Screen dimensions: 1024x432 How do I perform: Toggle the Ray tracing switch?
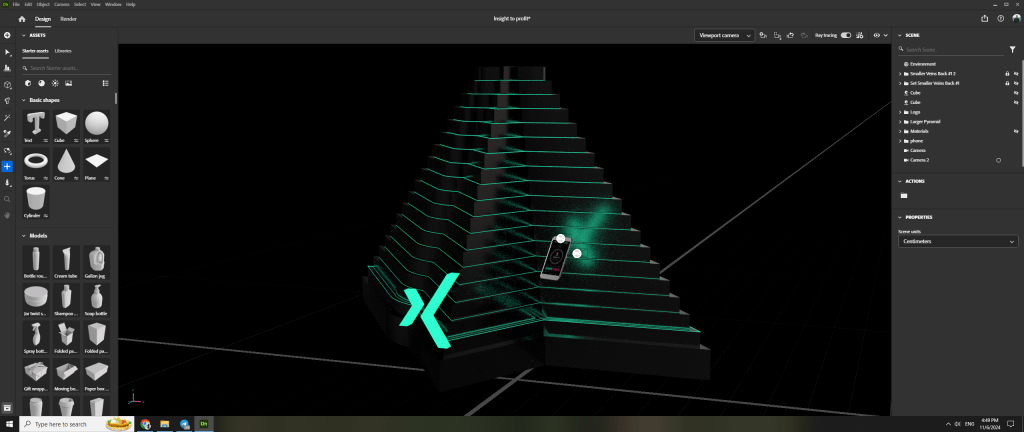coord(846,35)
